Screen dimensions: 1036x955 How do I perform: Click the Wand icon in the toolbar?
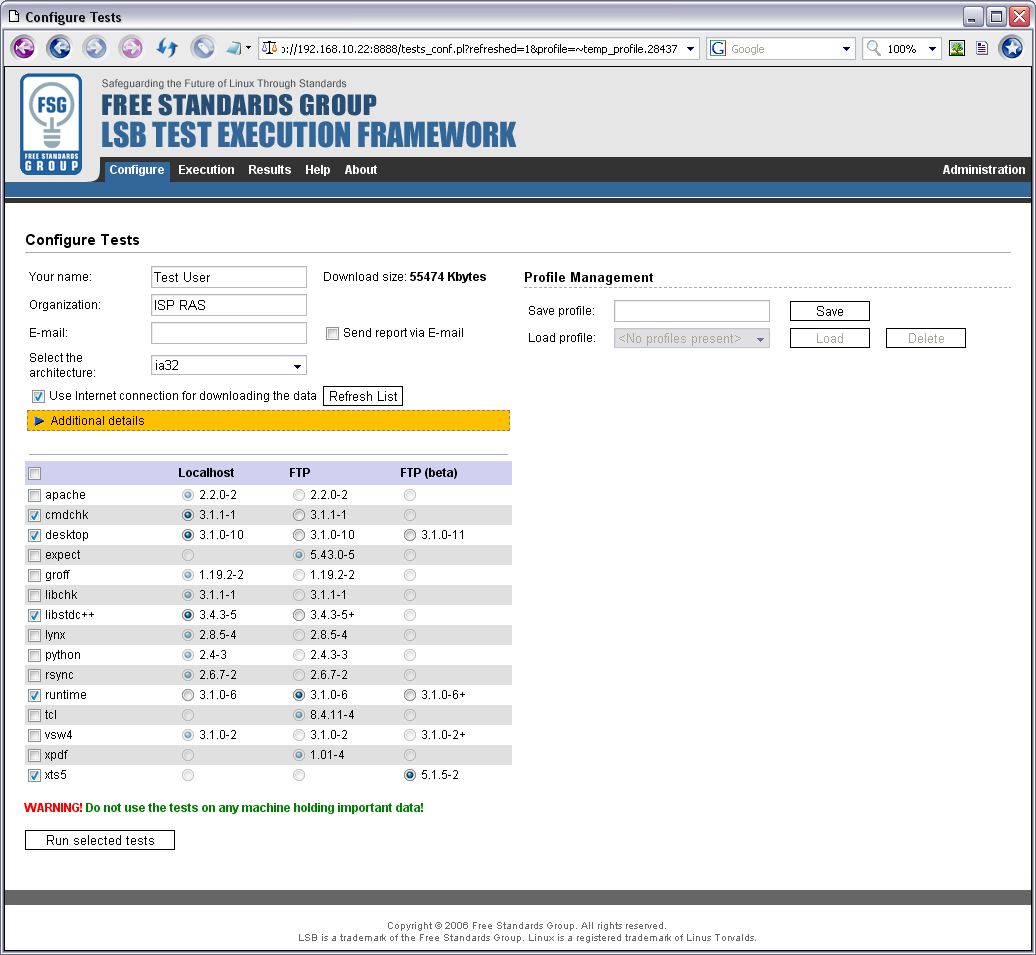[233, 48]
